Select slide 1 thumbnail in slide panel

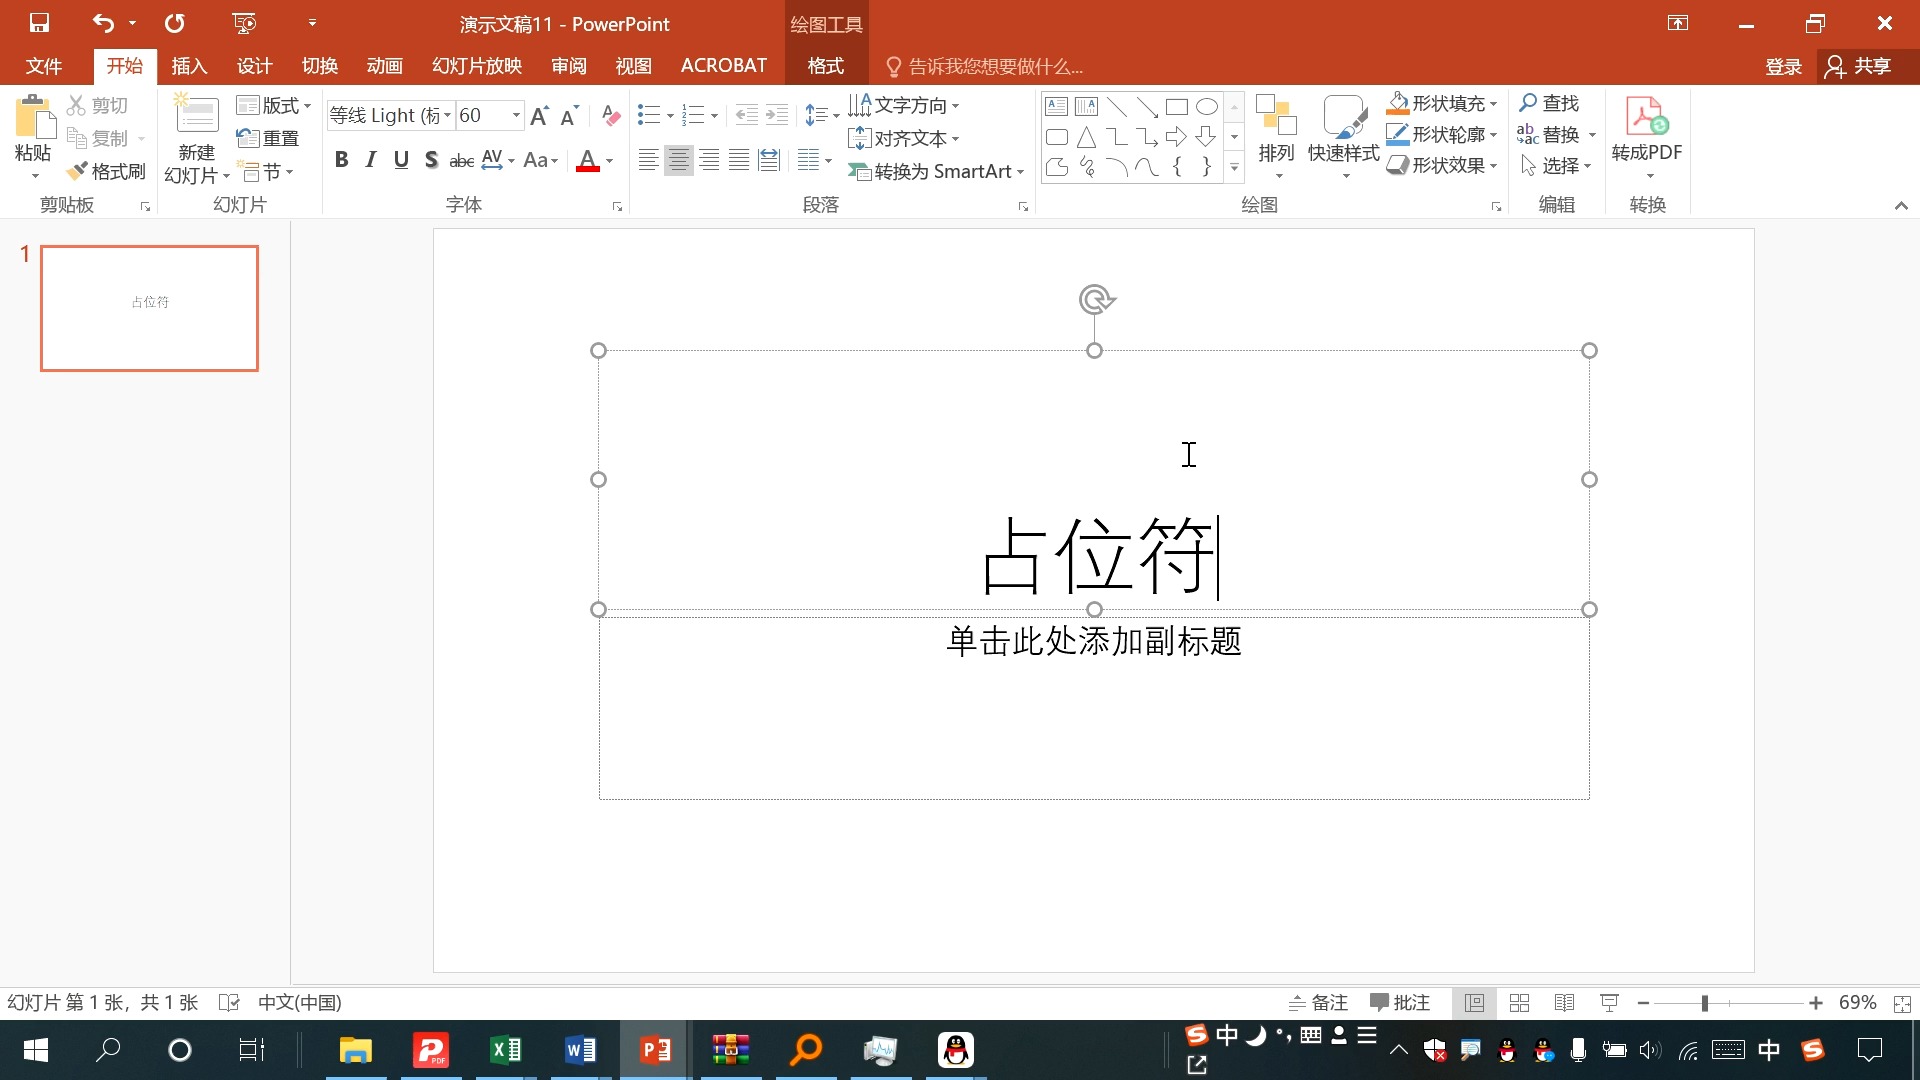[148, 308]
